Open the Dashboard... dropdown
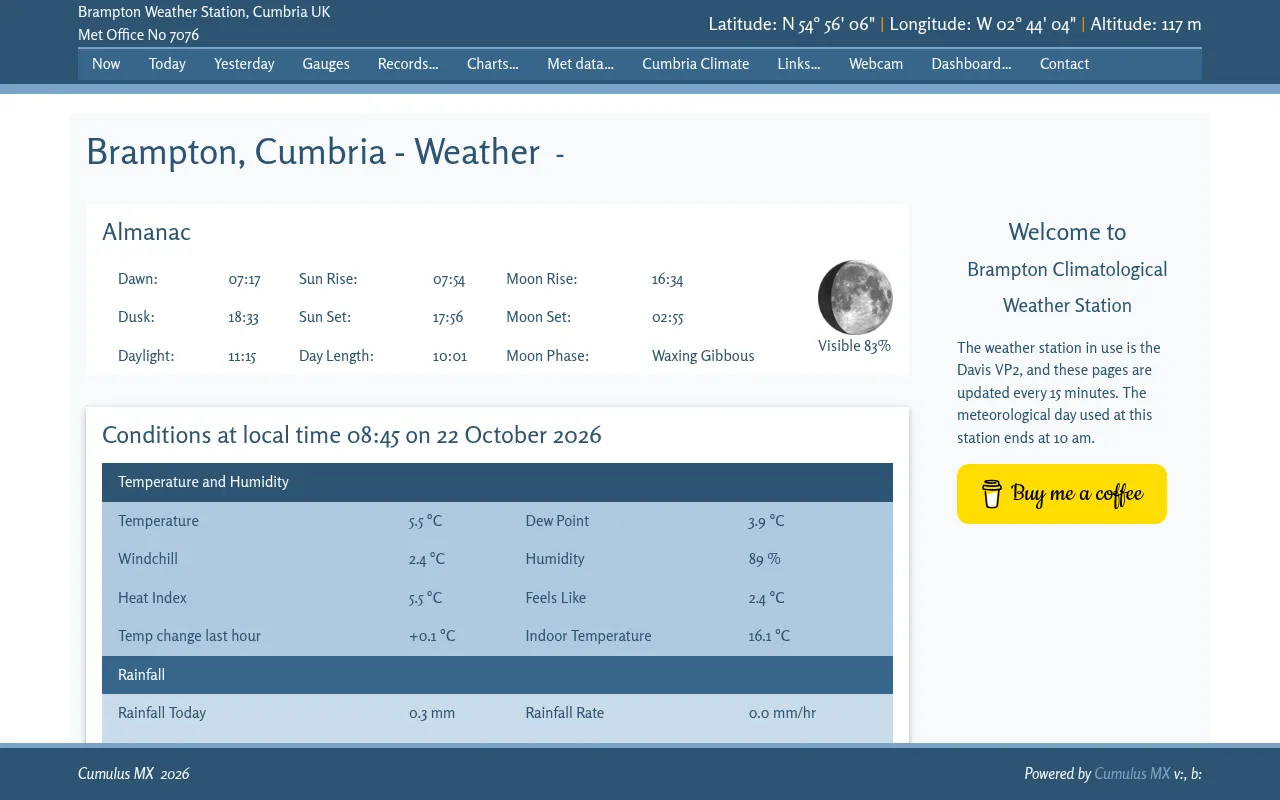 click(971, 64)
